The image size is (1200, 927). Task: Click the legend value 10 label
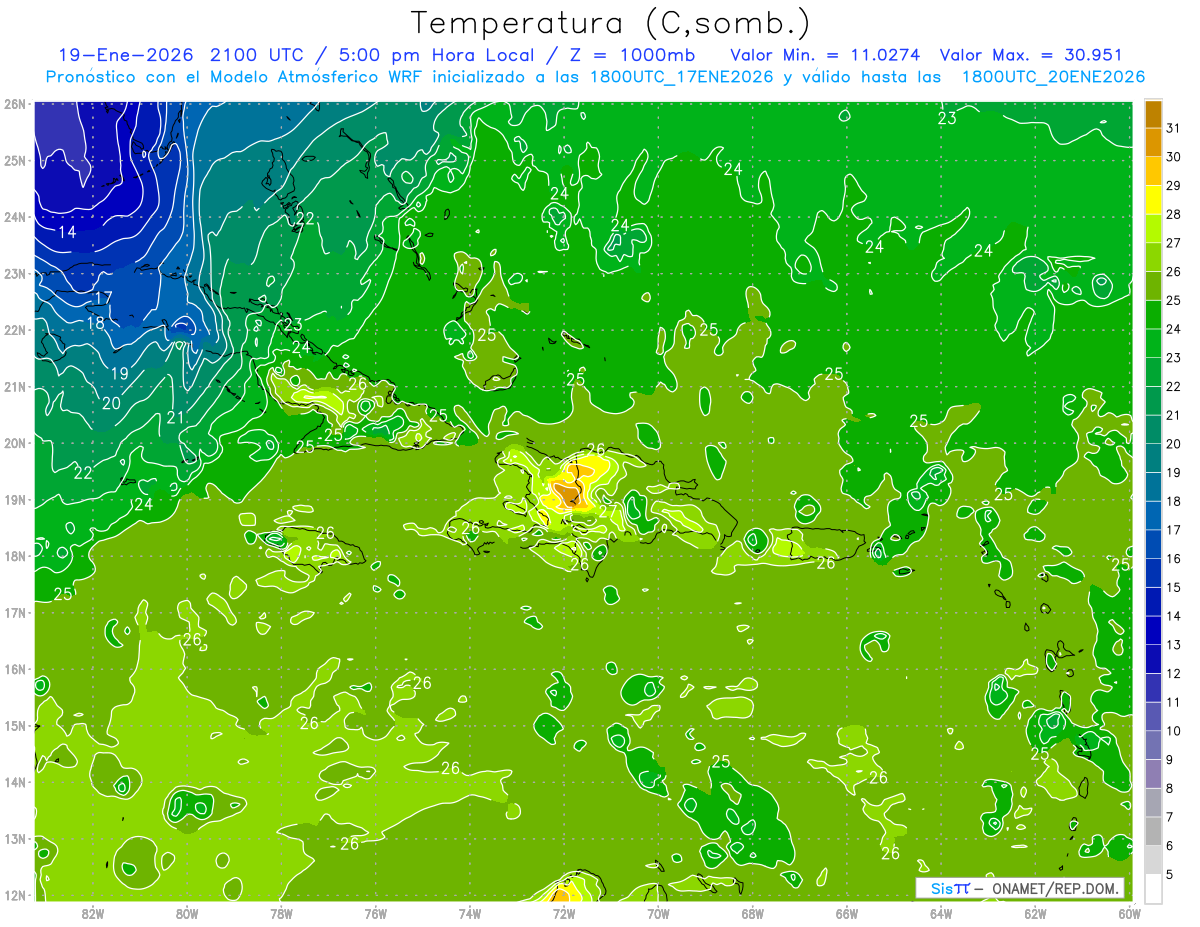tap(1173, 731)
